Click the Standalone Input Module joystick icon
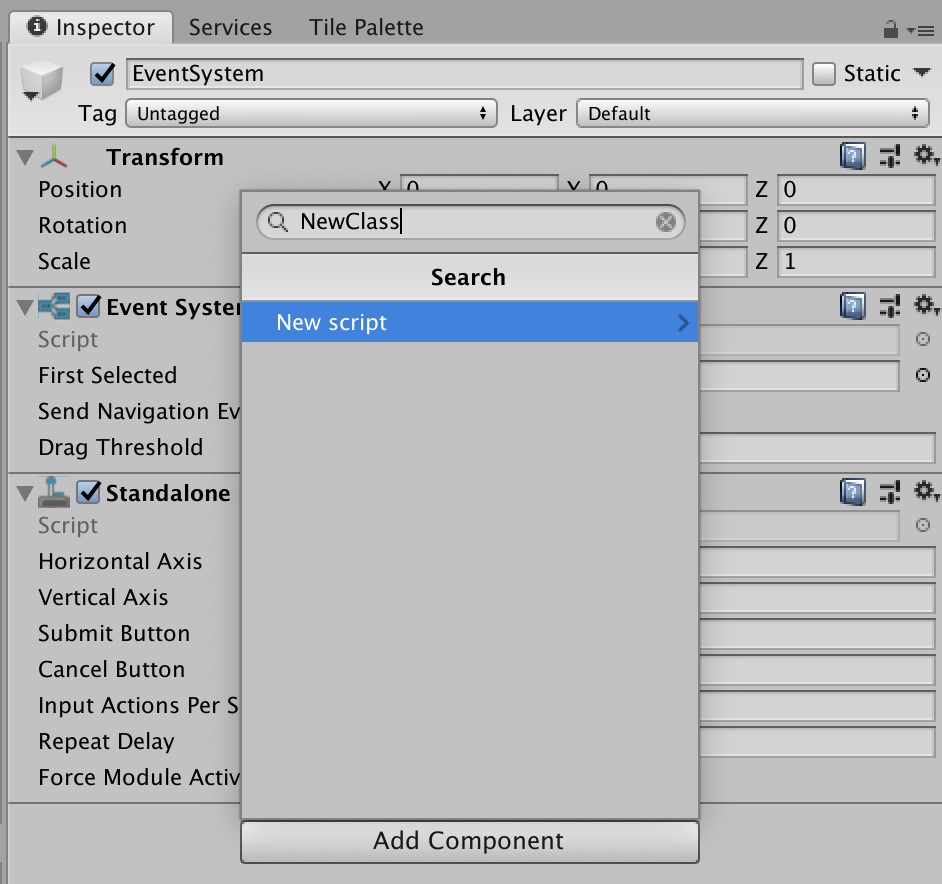This screenshot has width=942, height=884. [x=54, y=492]
